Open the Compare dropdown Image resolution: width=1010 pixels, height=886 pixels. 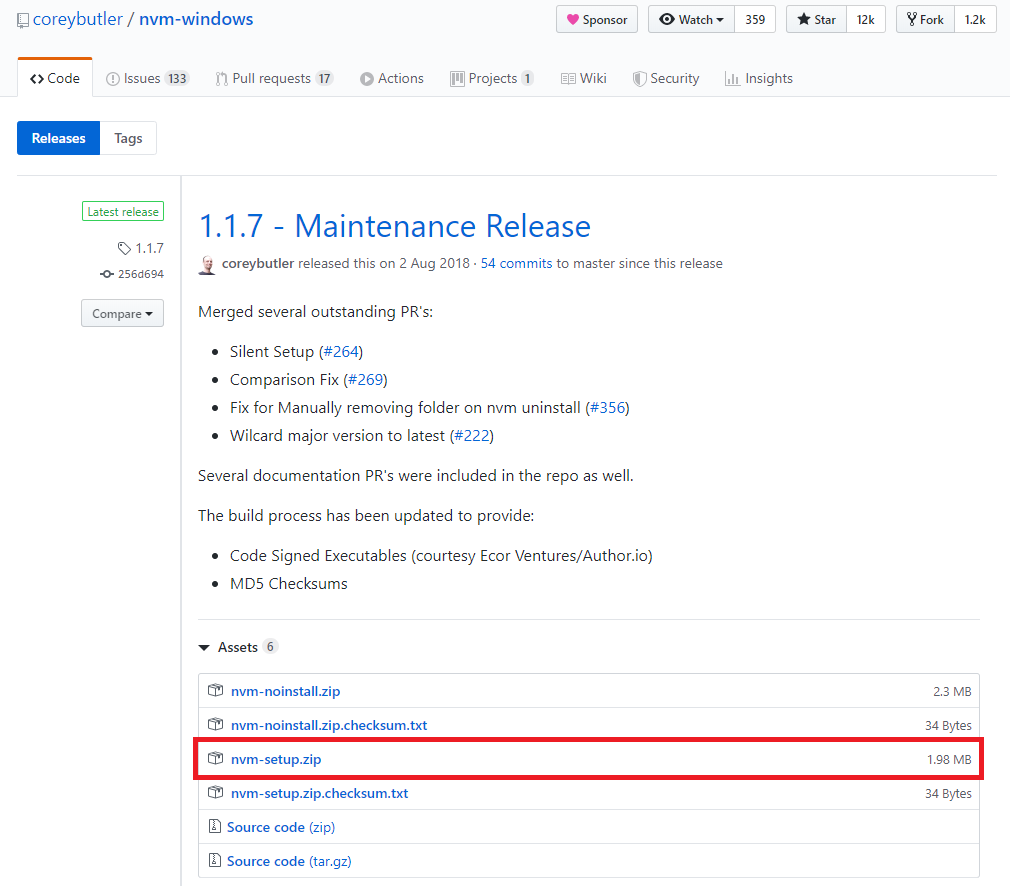tap(122, 313)
